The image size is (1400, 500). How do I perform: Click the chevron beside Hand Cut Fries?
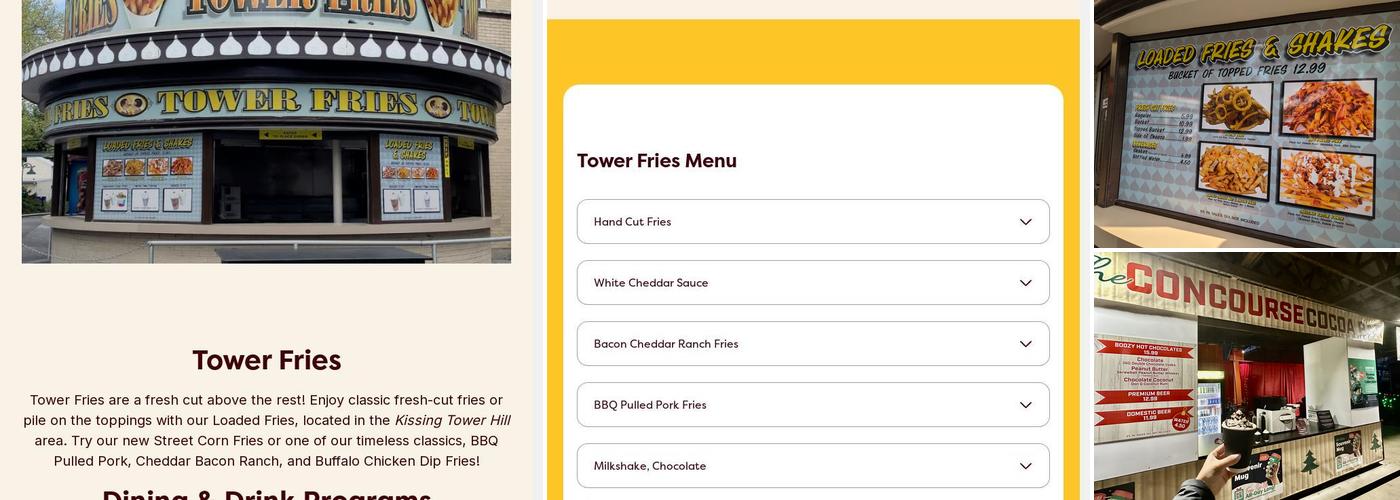pos(1025,222)
